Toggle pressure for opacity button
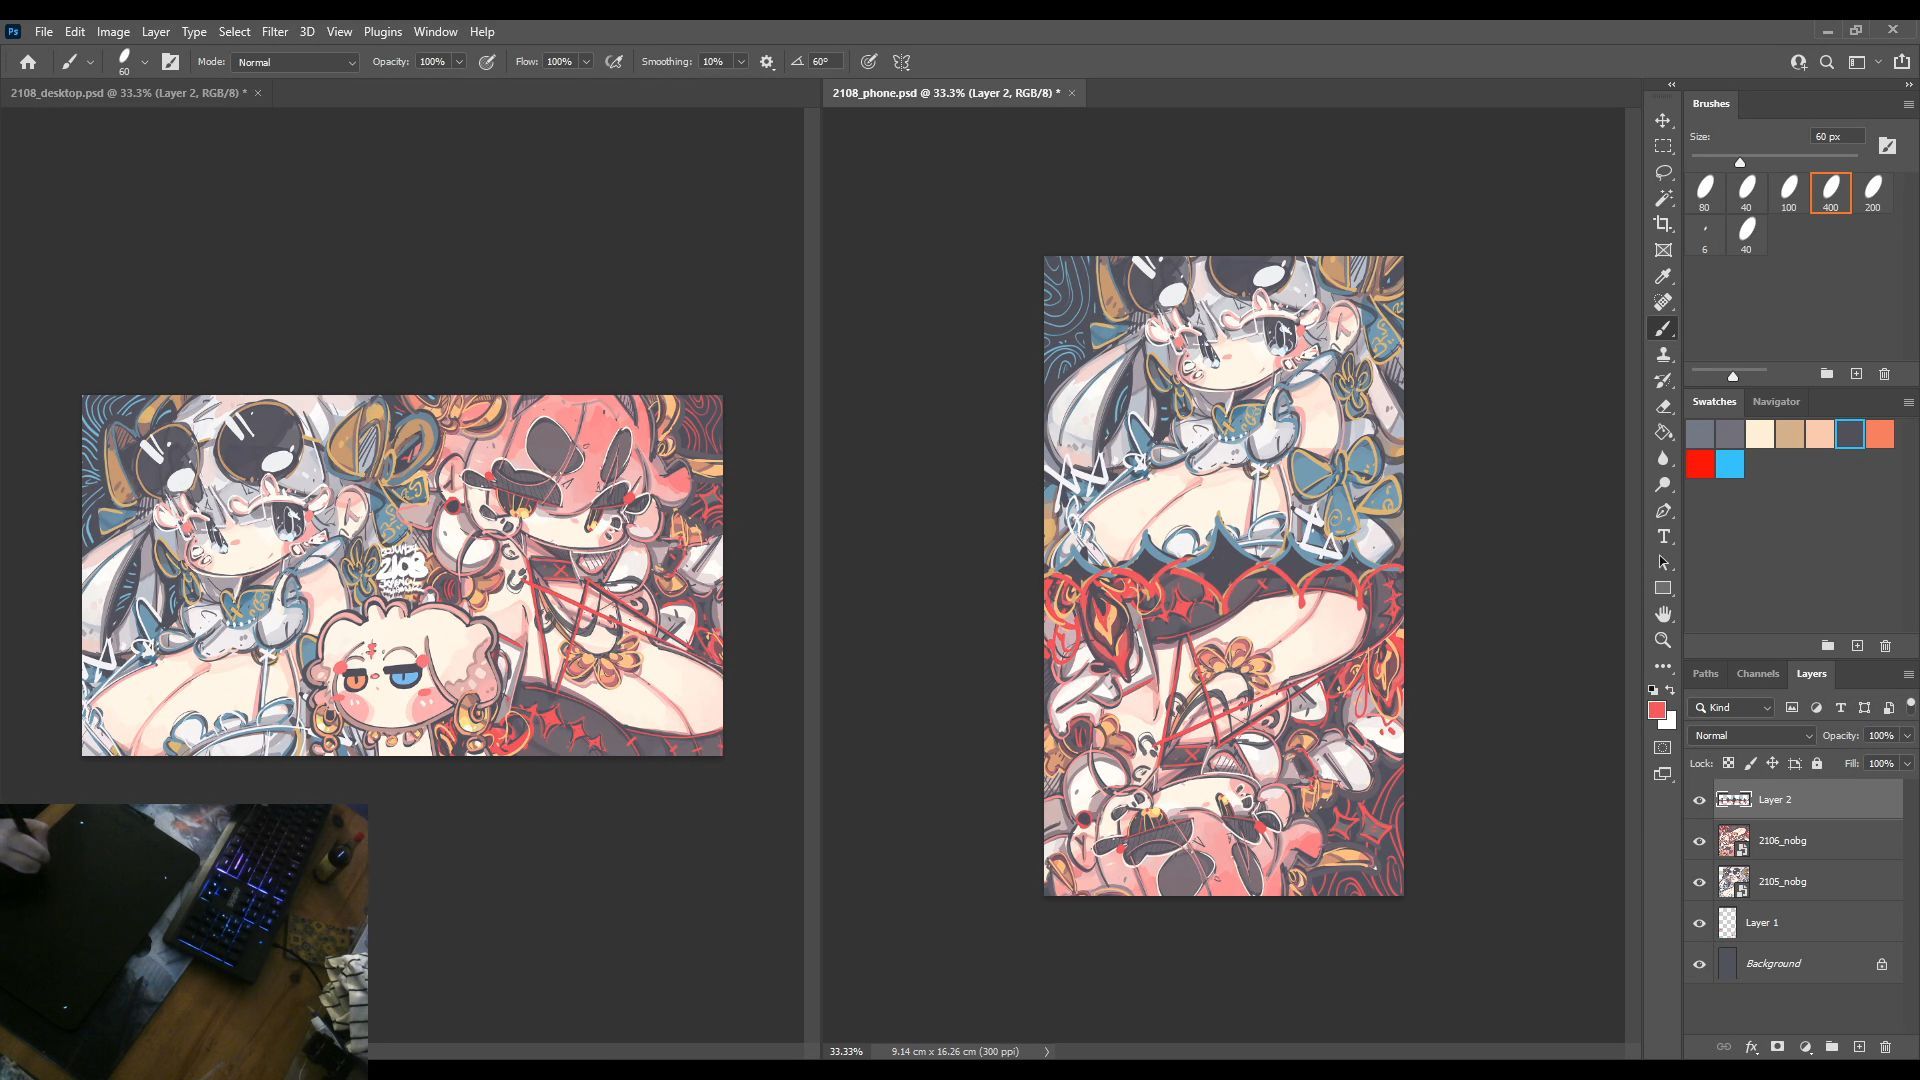Viewport: 1920px width, 1080px height. point(487,62)
